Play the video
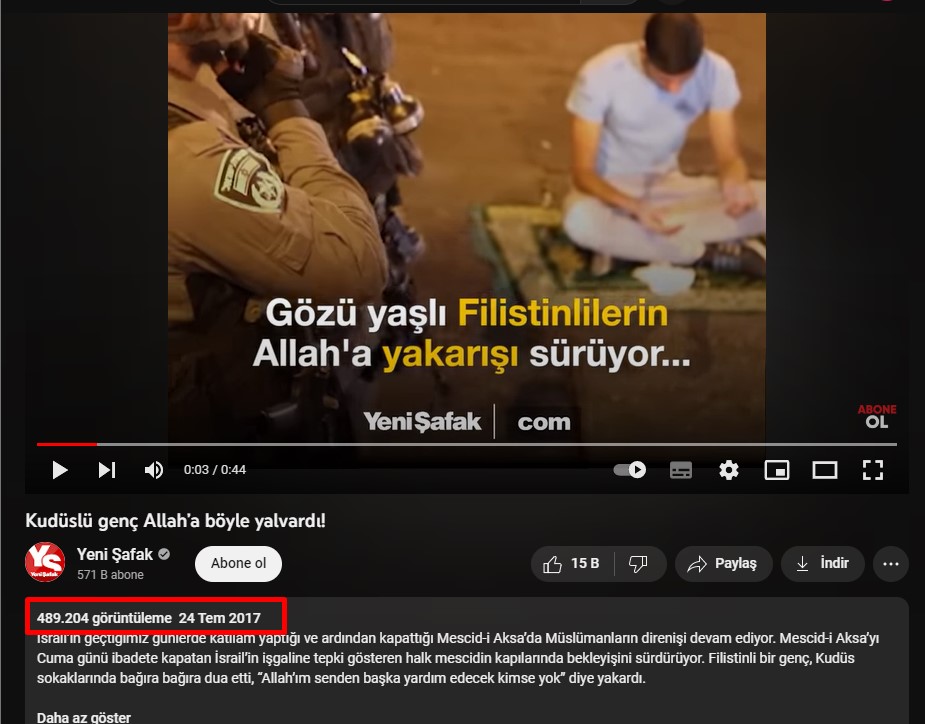 59,470
